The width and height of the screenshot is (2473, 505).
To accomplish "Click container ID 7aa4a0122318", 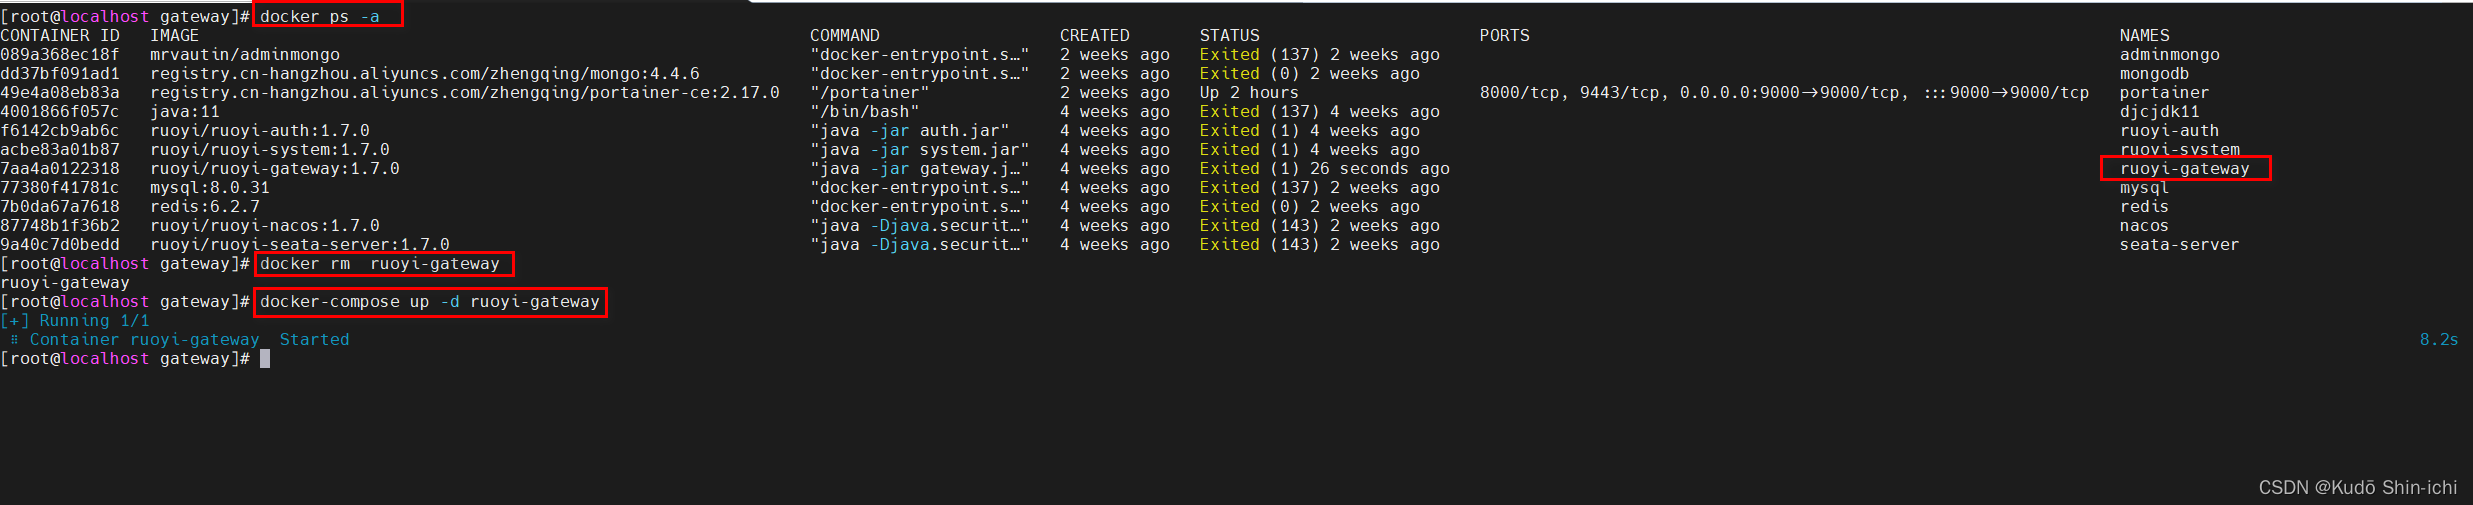I will click(60, 169).
